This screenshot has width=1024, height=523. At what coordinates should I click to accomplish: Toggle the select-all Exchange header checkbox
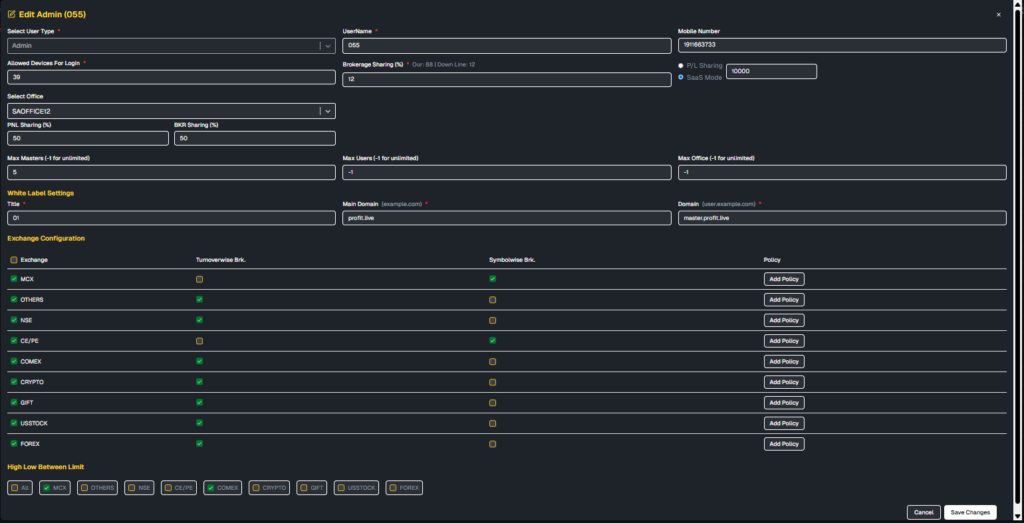pos(14,259)
